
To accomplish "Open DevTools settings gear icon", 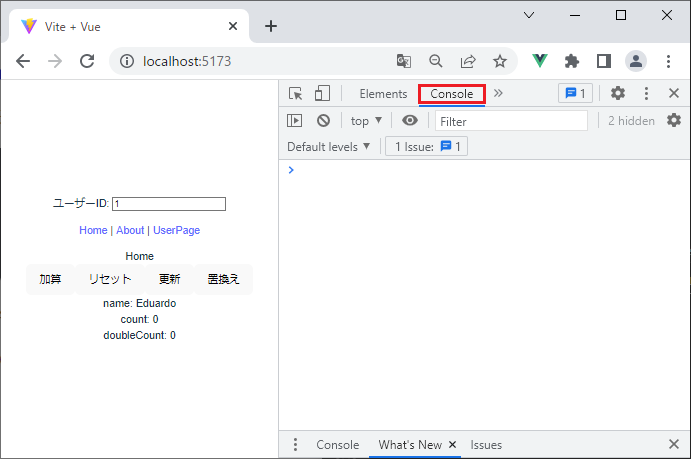I will 618,93.
